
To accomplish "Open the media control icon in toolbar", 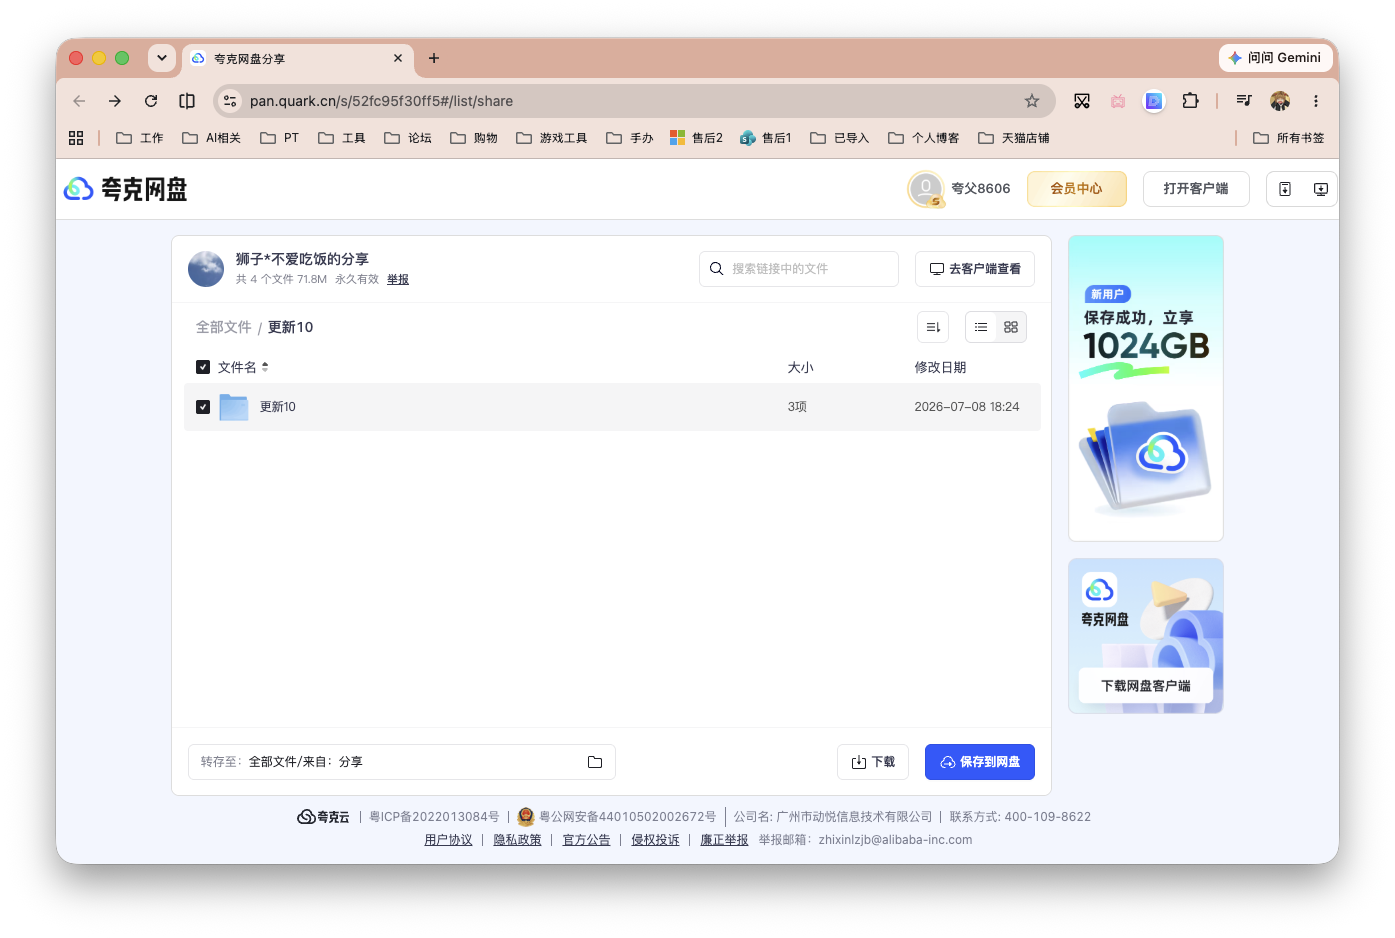I will click(x=1244, y=101).
